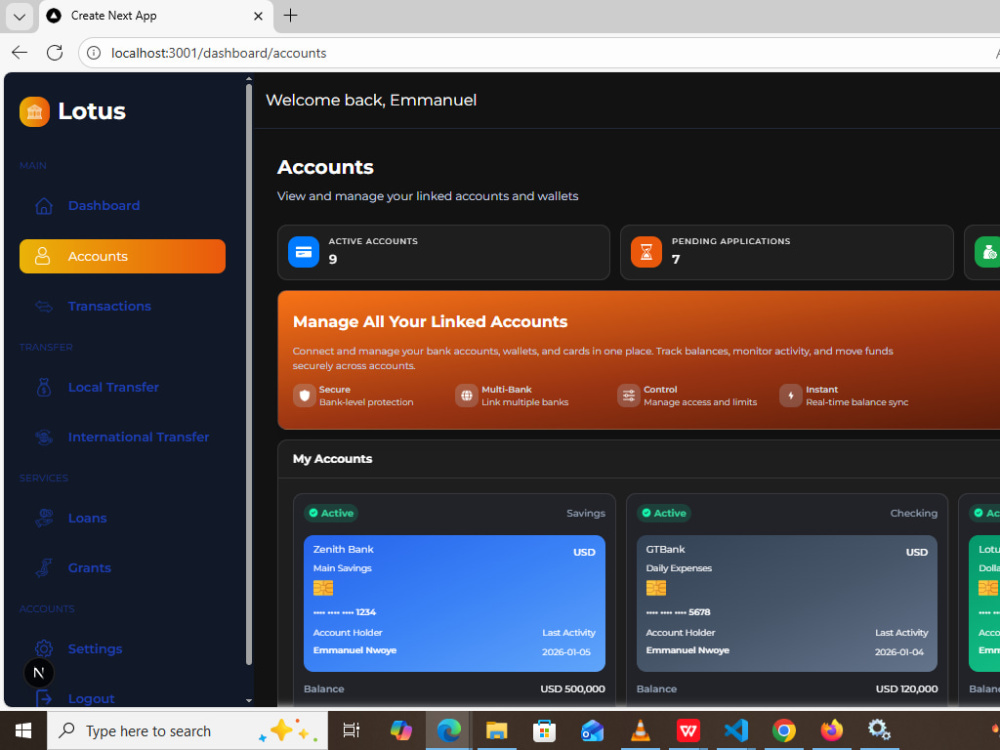Screen dimensions: 1000x750
Task: Click the Transactions arrows icon
Action: (x=43, y=307)
